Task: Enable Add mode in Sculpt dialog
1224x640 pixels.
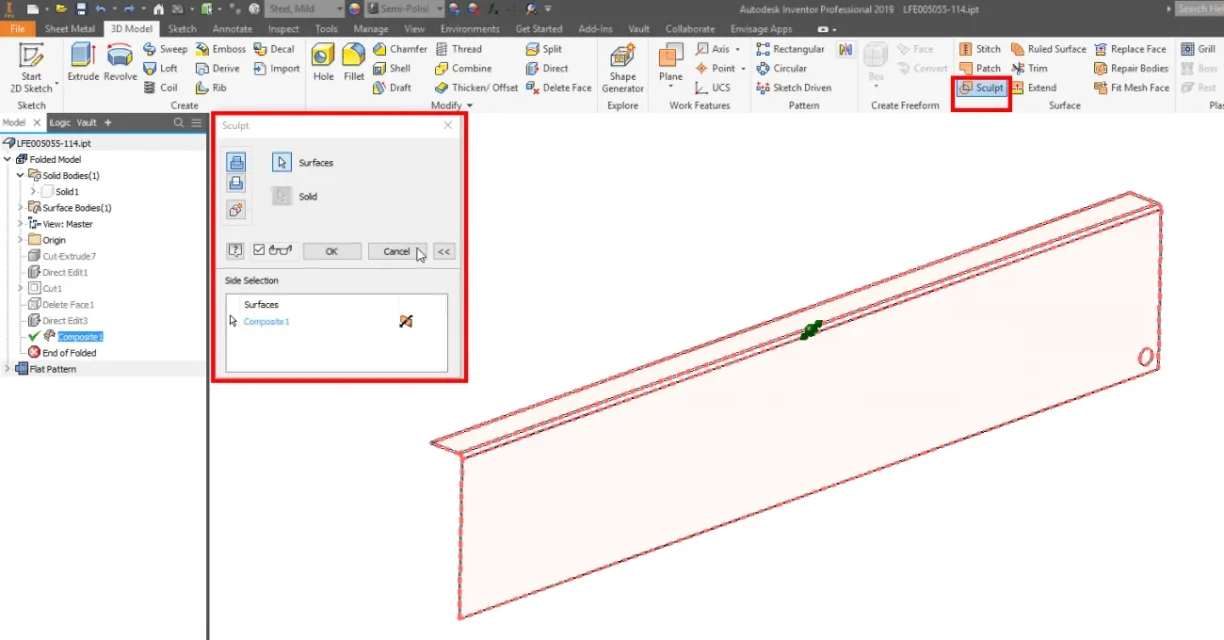Action: [236, 162]
